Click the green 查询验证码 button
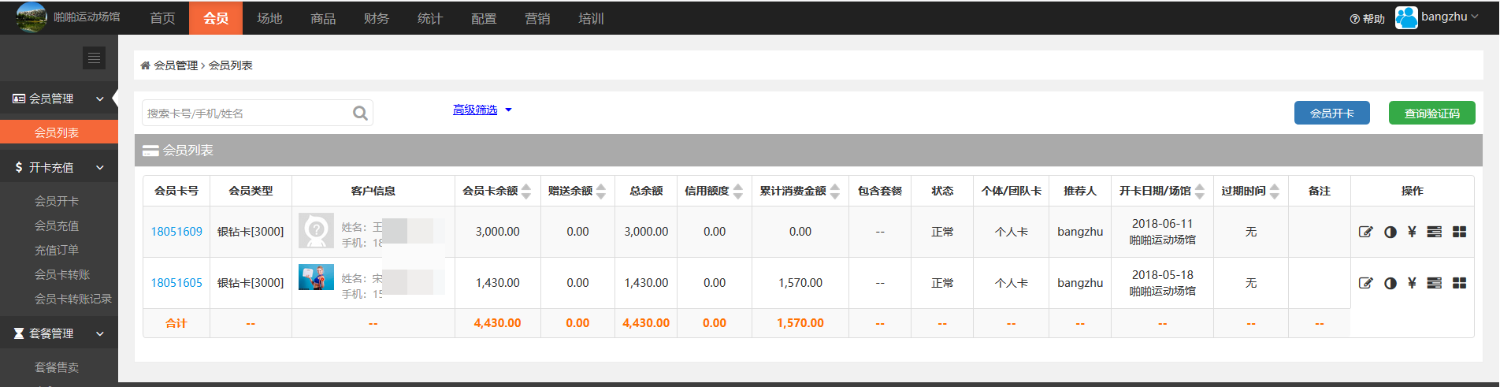This screenshot has width=1500, height=387. [x=1432, y=113]
